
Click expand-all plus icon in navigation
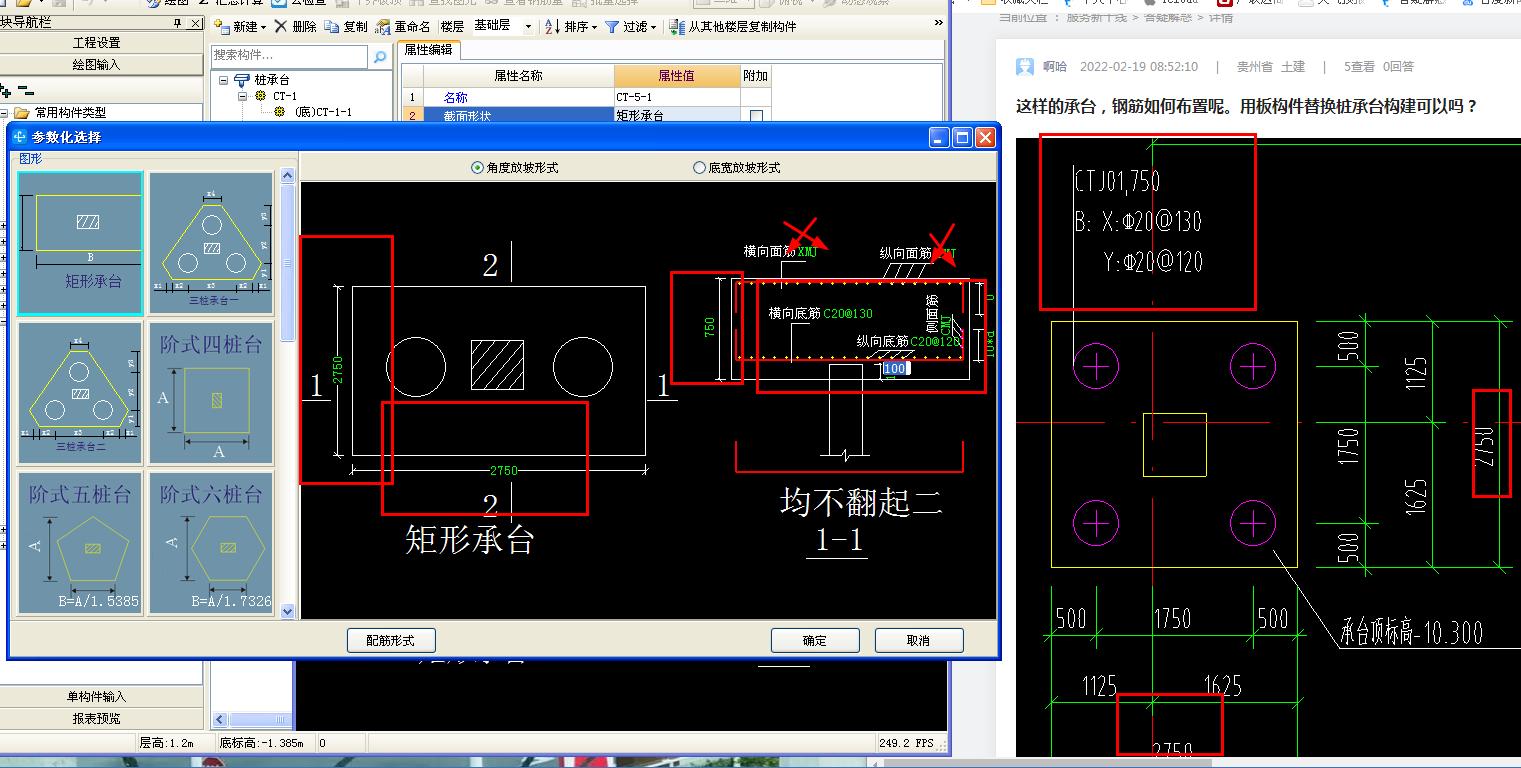tap(6, 91)
